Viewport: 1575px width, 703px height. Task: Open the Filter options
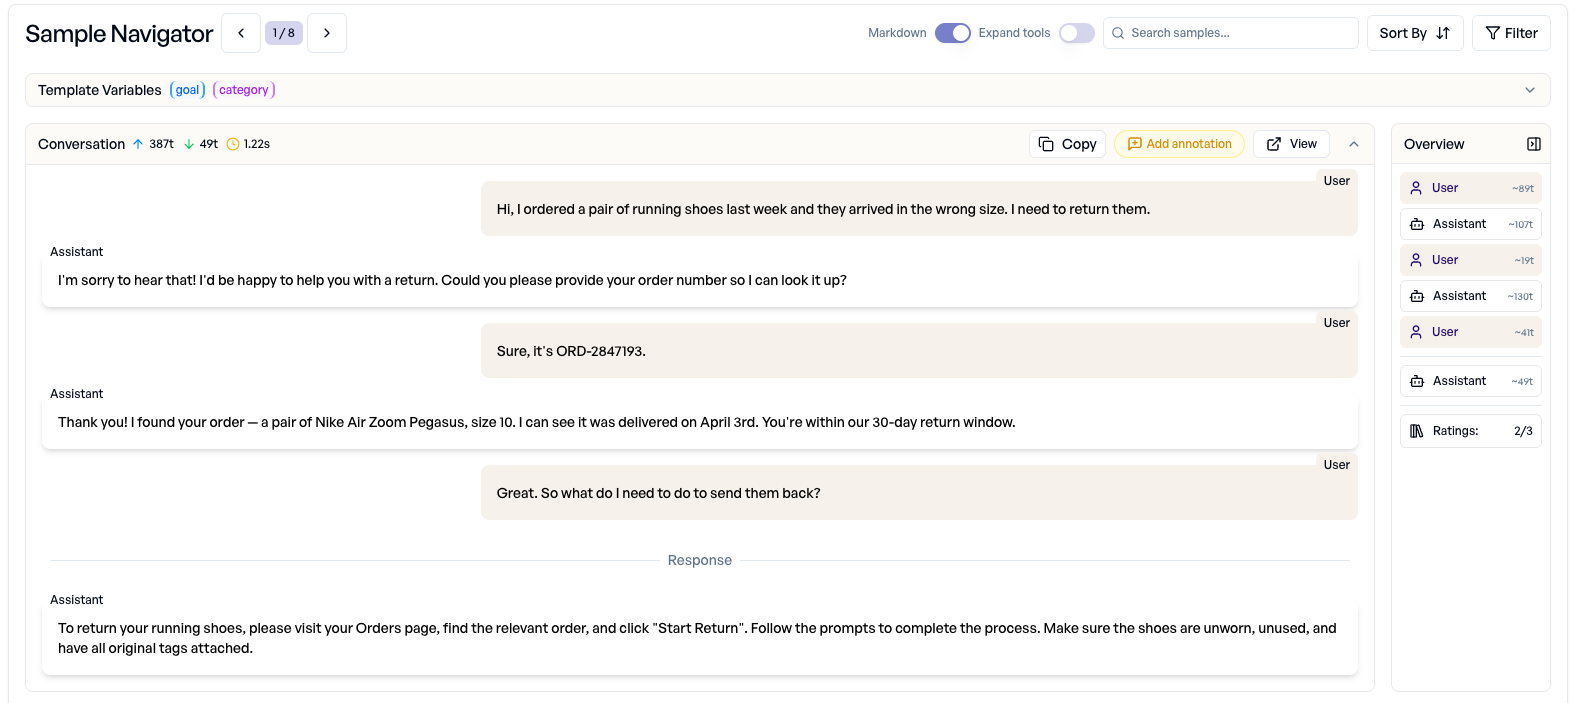tap(1511, 33)
